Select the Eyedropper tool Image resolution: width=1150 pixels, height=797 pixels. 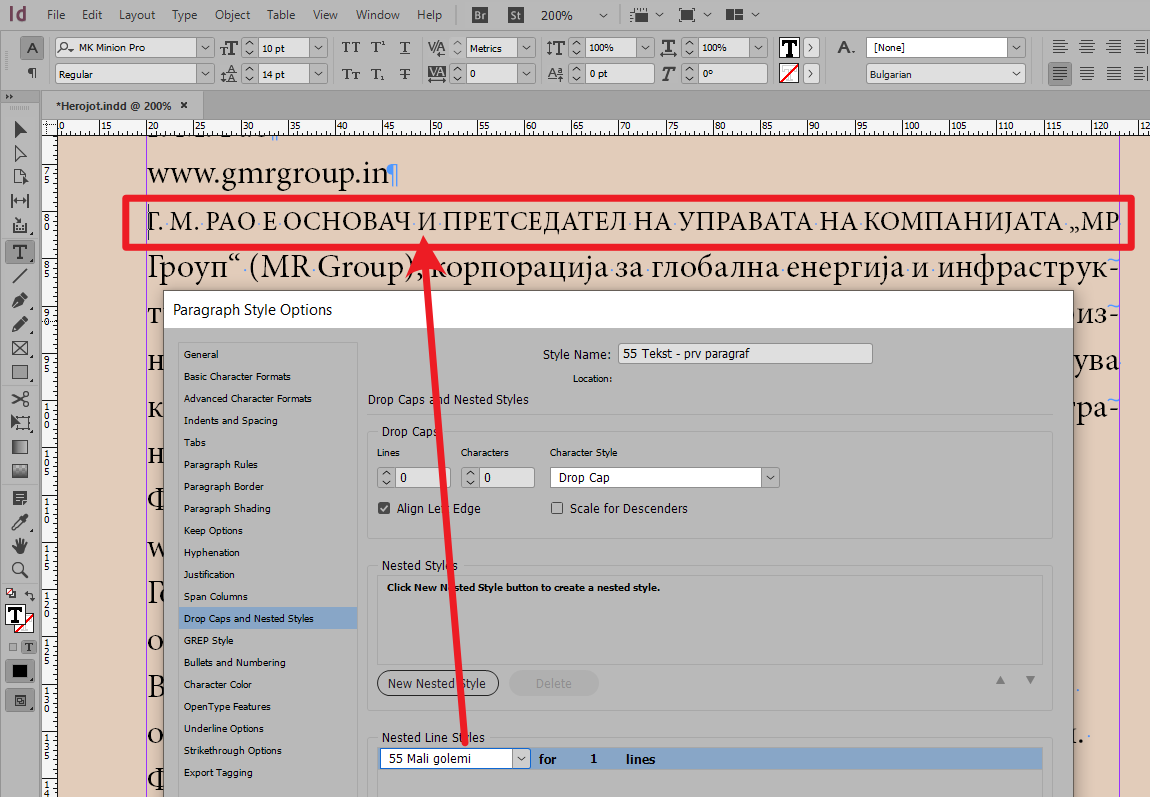[20, 522]
